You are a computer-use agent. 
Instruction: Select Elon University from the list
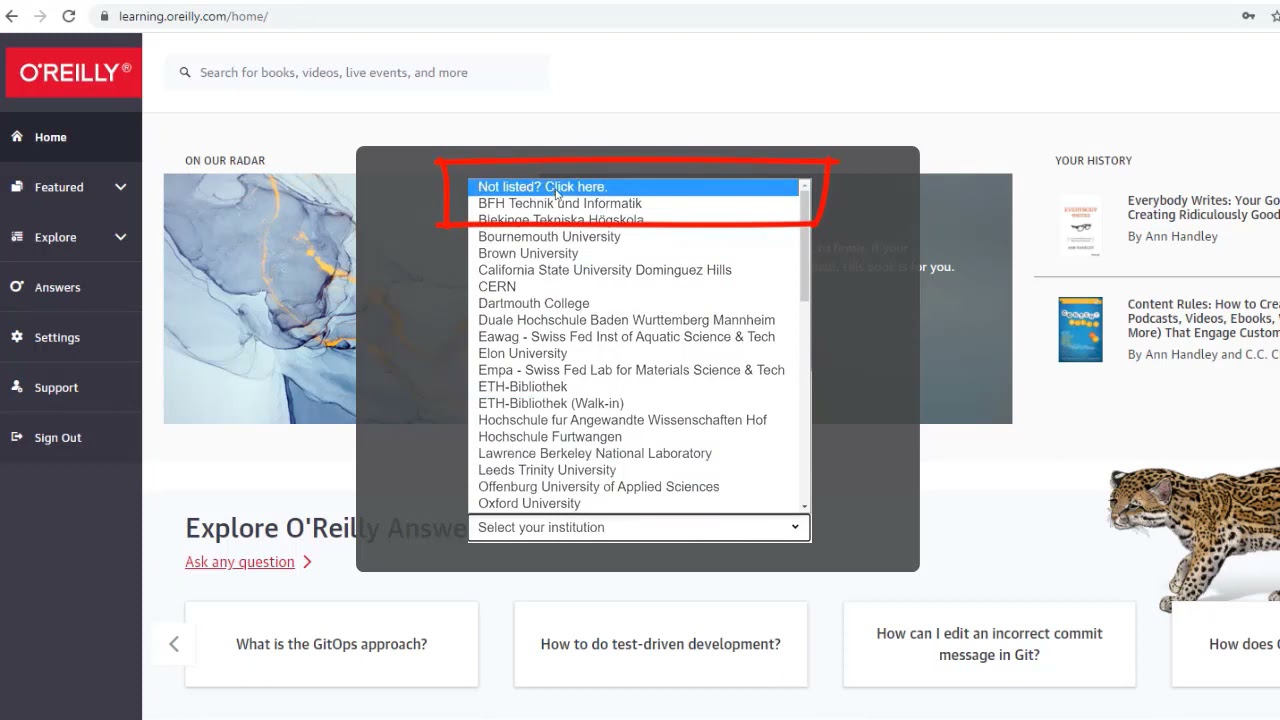pos(633,353)
